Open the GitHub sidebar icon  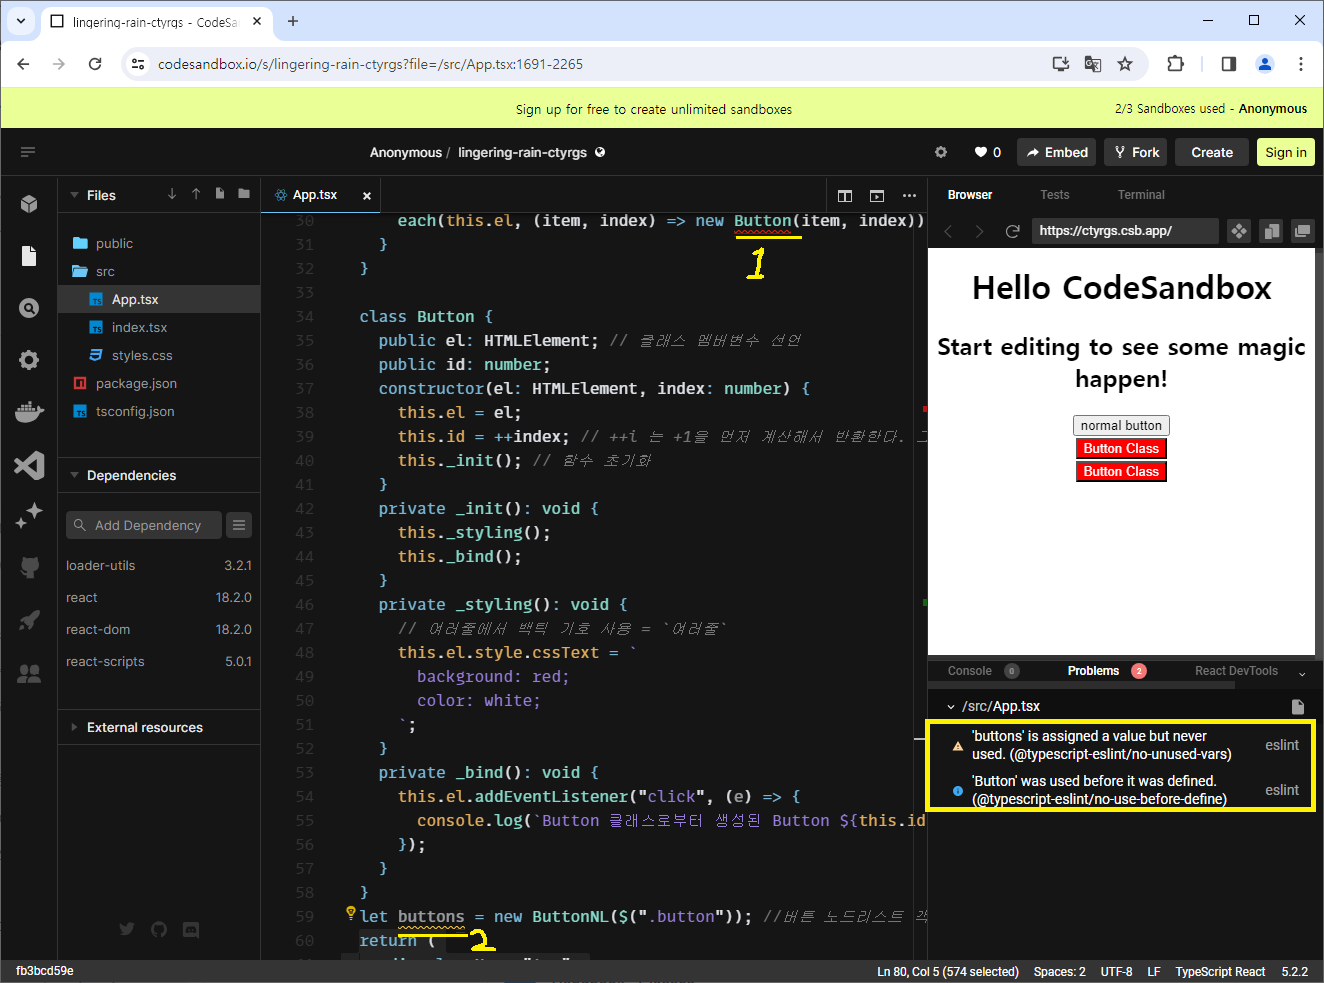click(x=29, y=568)
